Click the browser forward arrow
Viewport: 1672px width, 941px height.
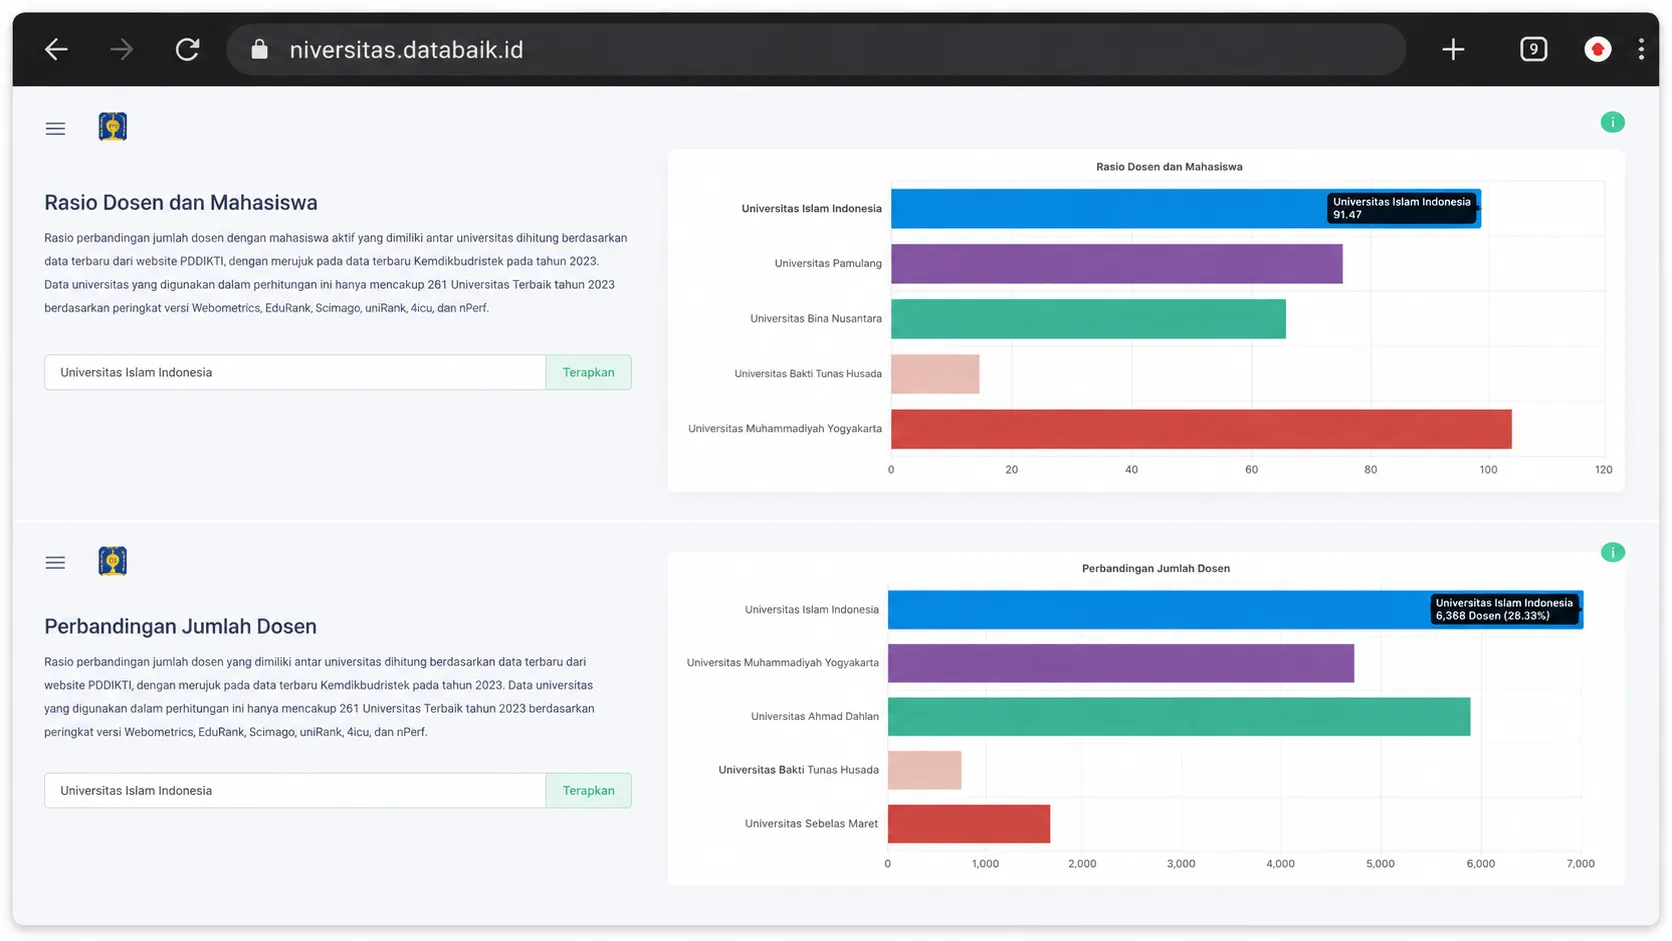click(121, 49)
